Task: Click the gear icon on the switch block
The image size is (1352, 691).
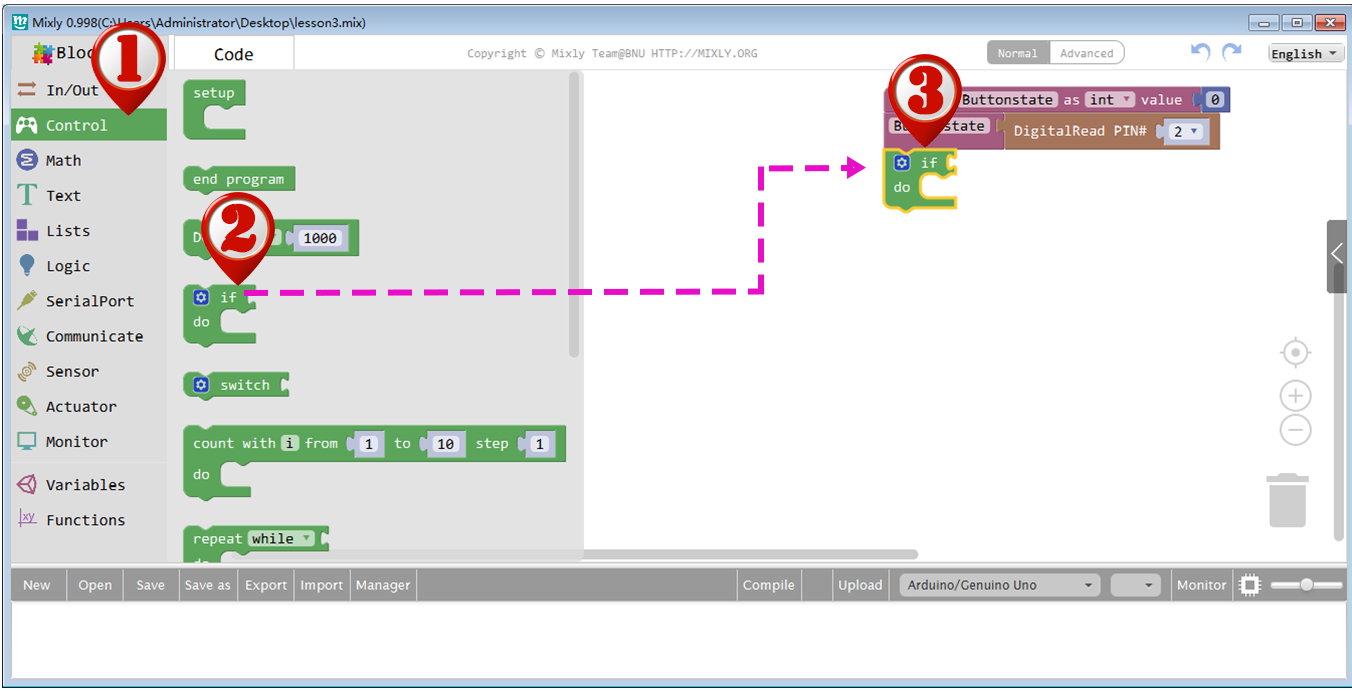Action: 201,385
